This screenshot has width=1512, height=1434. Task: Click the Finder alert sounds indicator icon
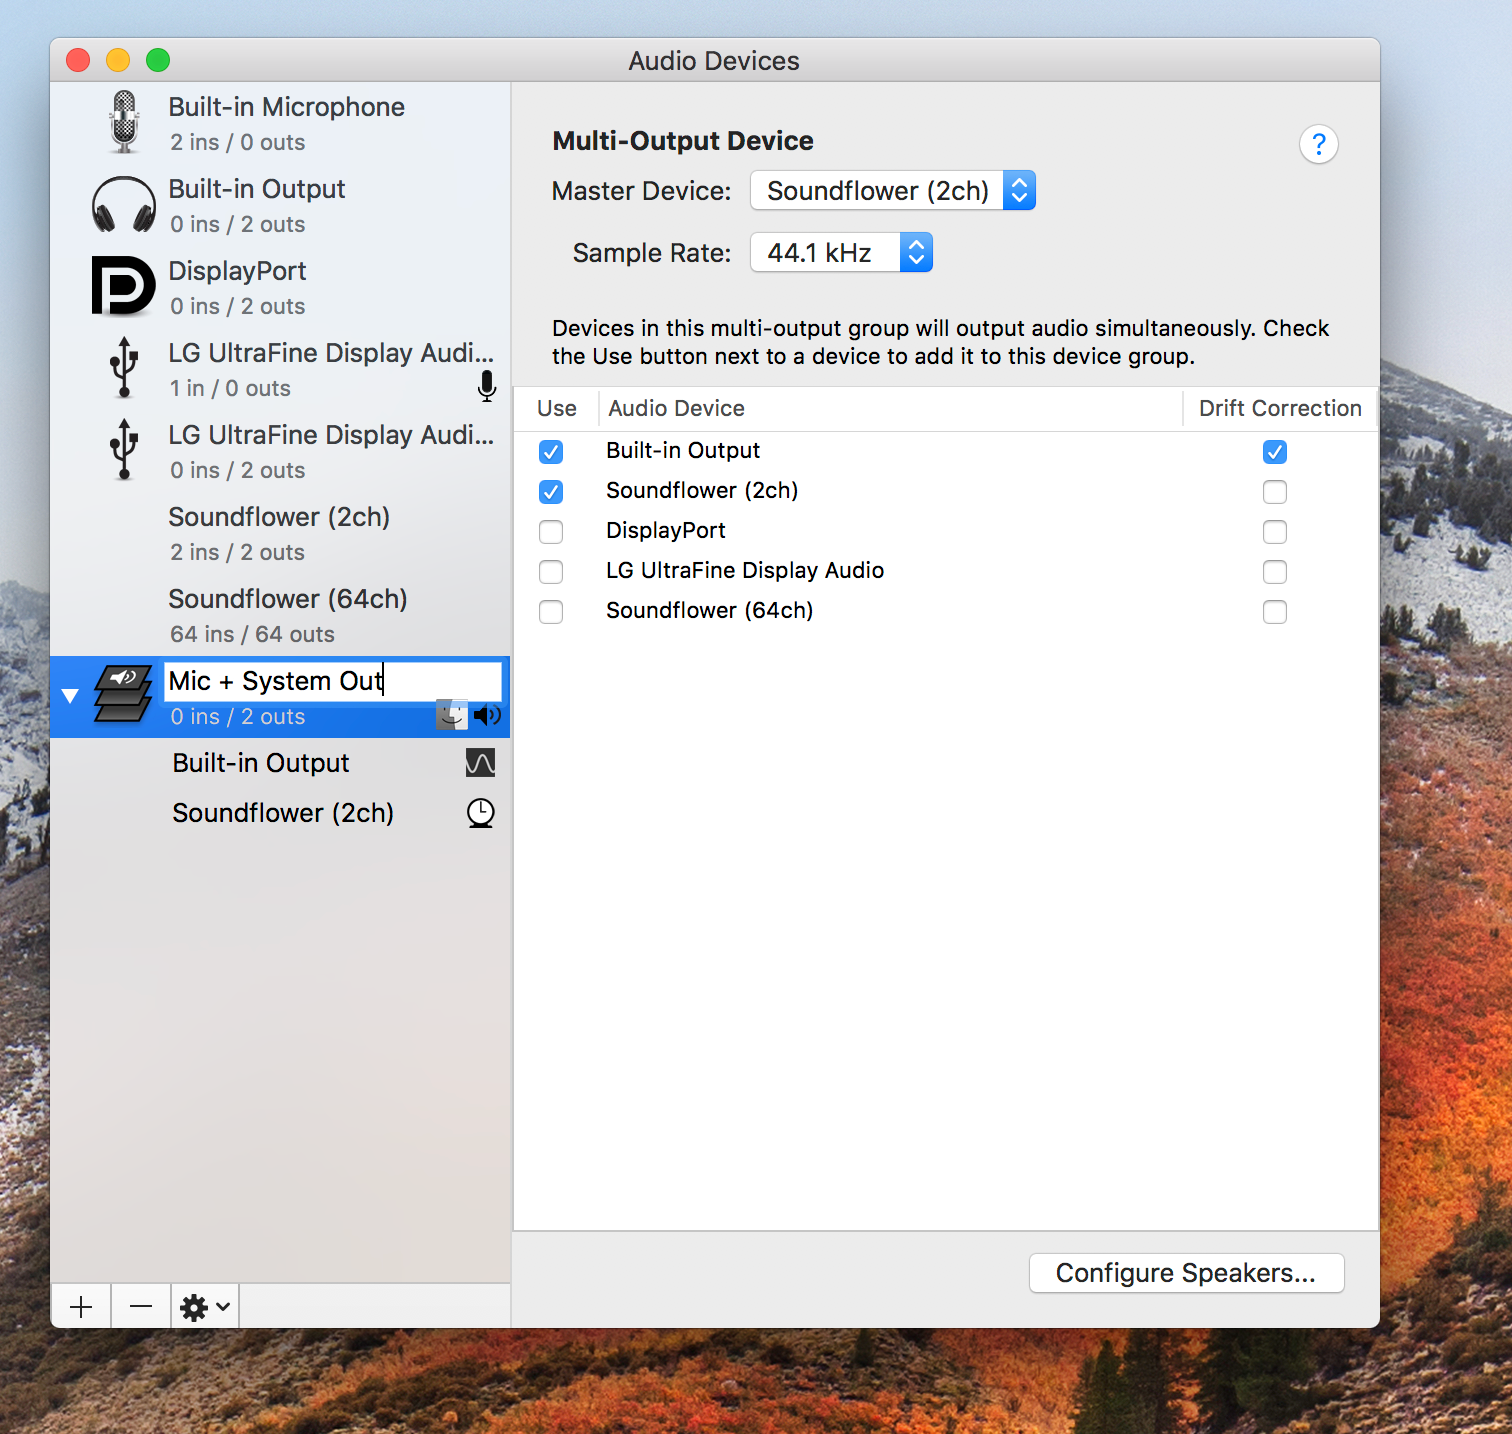pos(452,714)
